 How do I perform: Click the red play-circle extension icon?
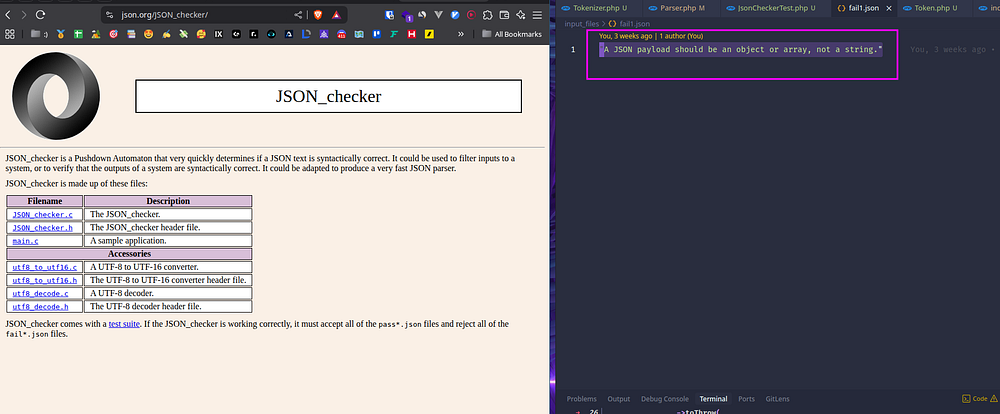tap(471, 14)
